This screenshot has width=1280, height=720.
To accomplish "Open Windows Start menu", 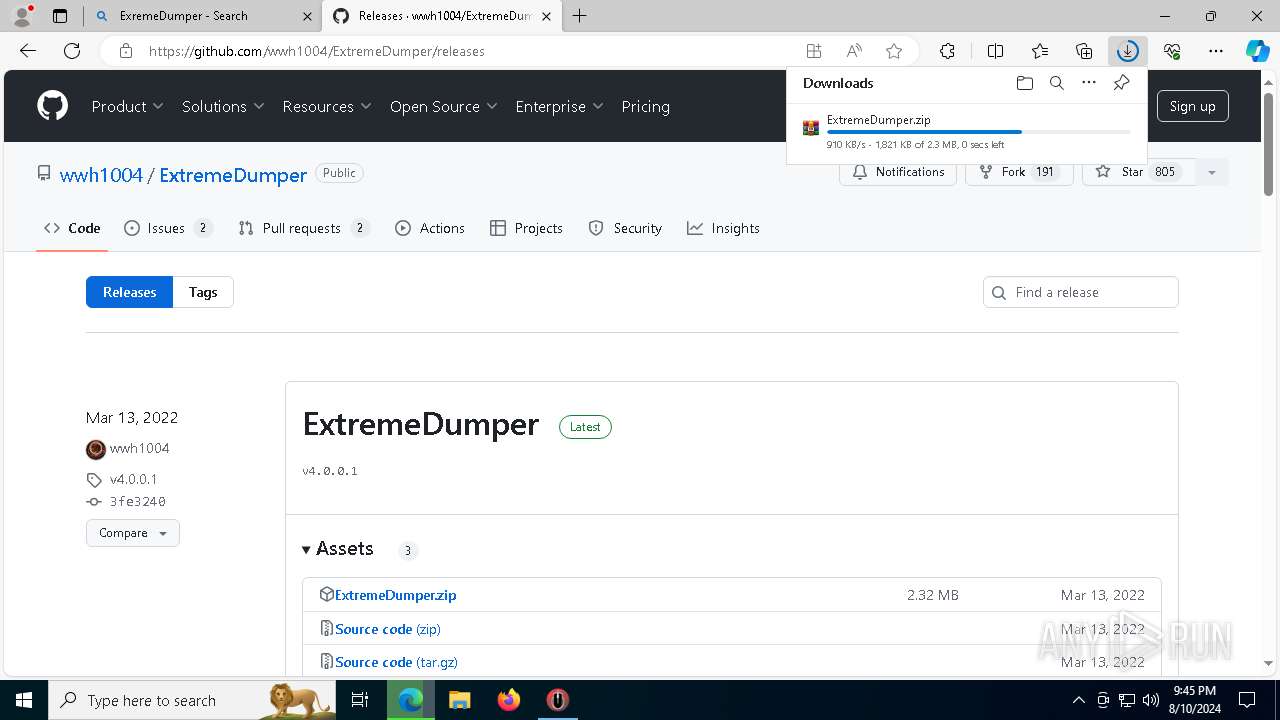I will 24,700.
